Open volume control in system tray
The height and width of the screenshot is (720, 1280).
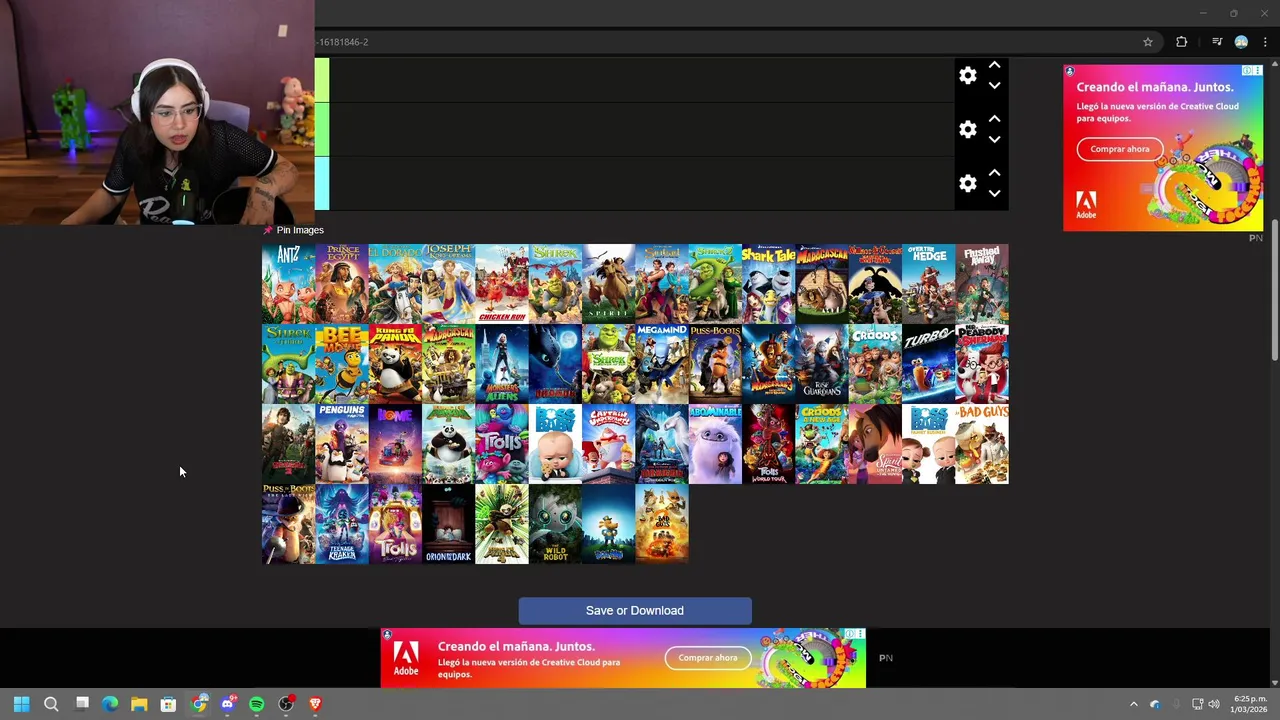pos(1214,704)
